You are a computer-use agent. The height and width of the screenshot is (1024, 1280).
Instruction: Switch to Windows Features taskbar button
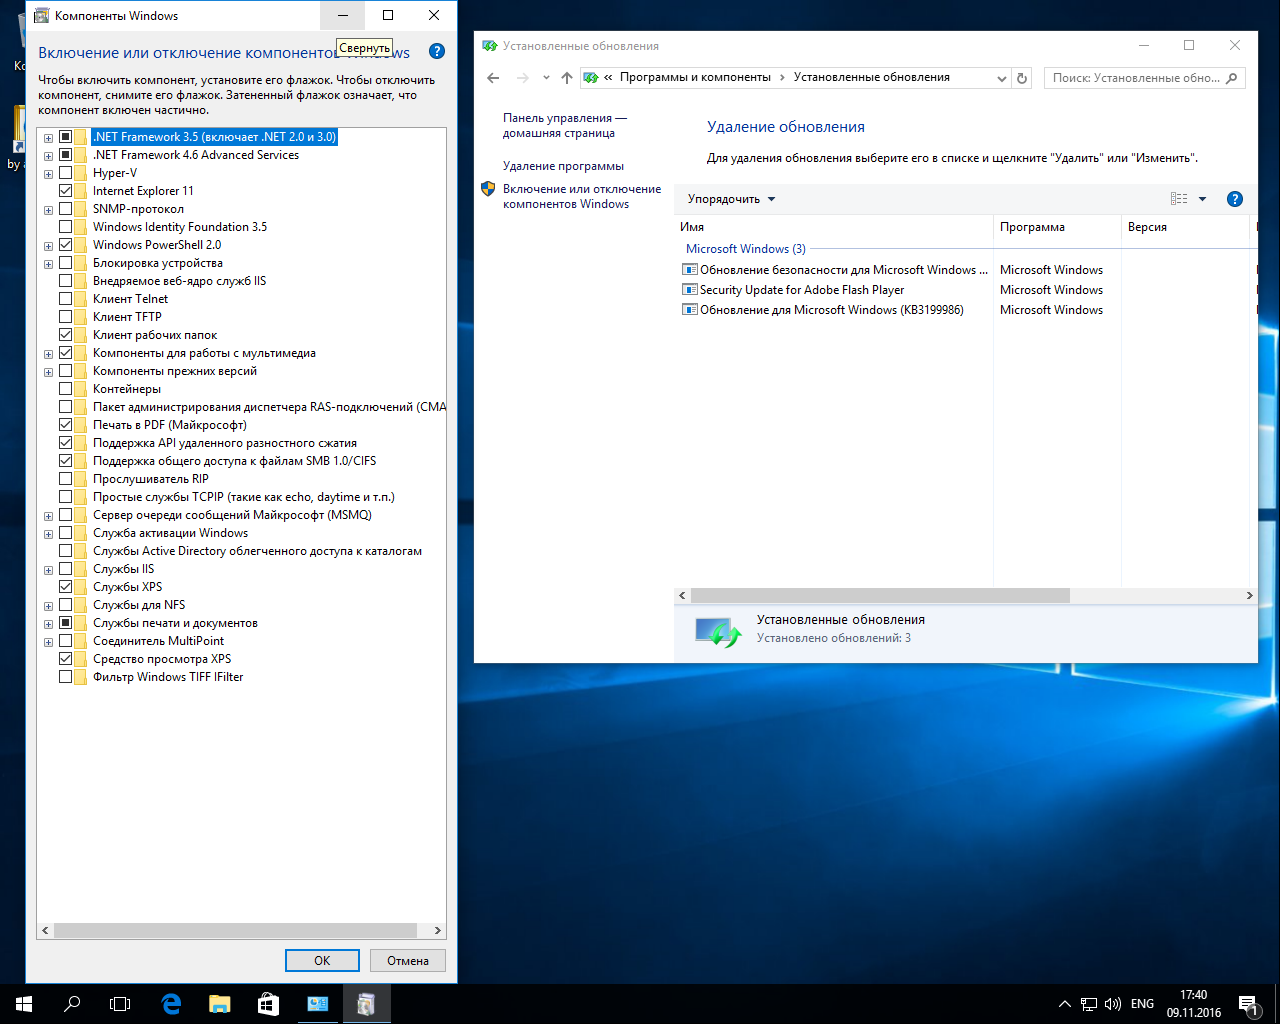(x=366, y=1004)
